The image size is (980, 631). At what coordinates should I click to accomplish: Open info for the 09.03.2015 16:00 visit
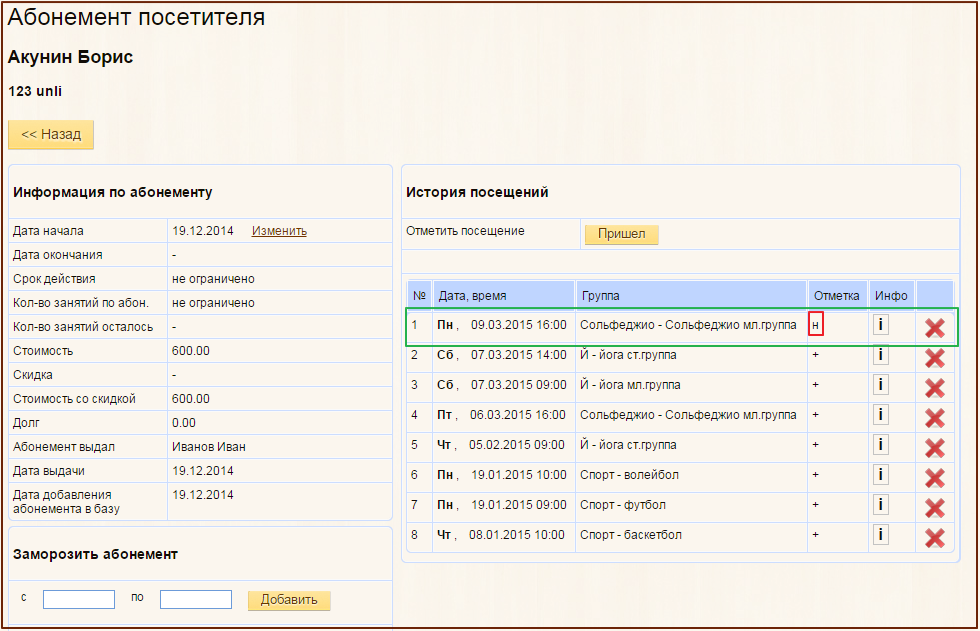[x=880, y=325]
